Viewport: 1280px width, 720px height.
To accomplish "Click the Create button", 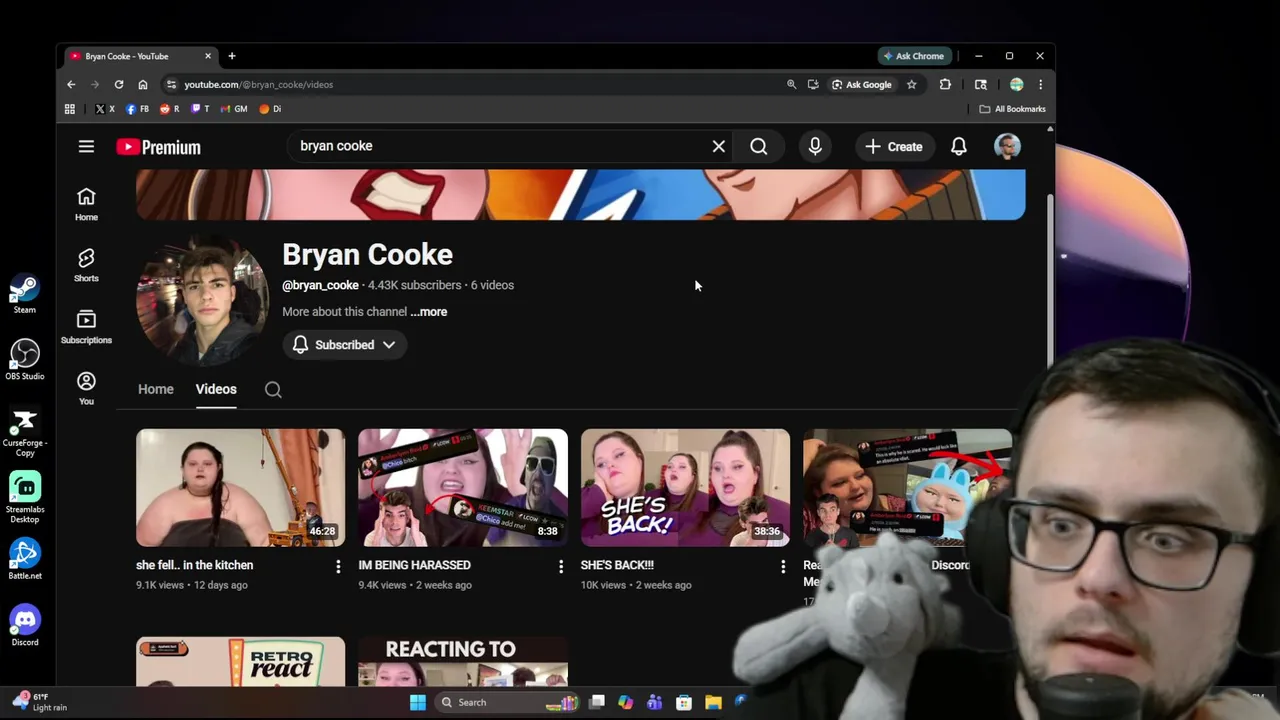I will (x=894, y=147).
